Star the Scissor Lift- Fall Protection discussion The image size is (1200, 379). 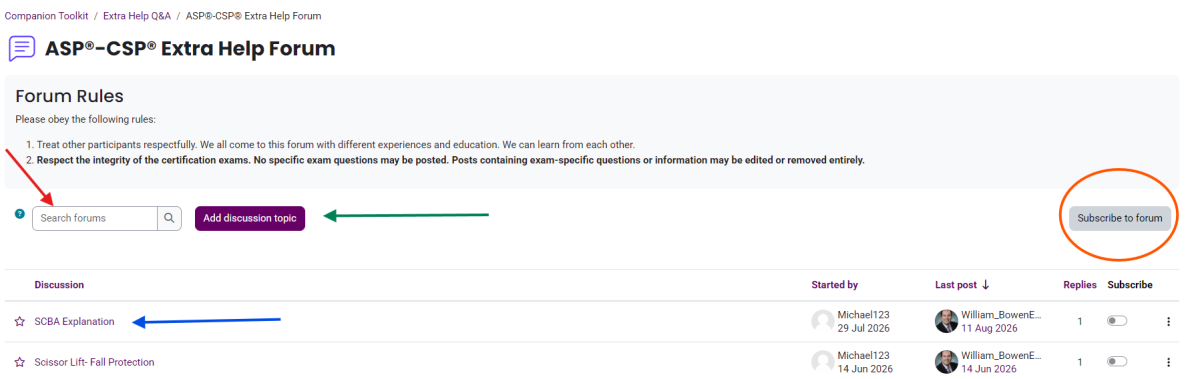(20, 362)
